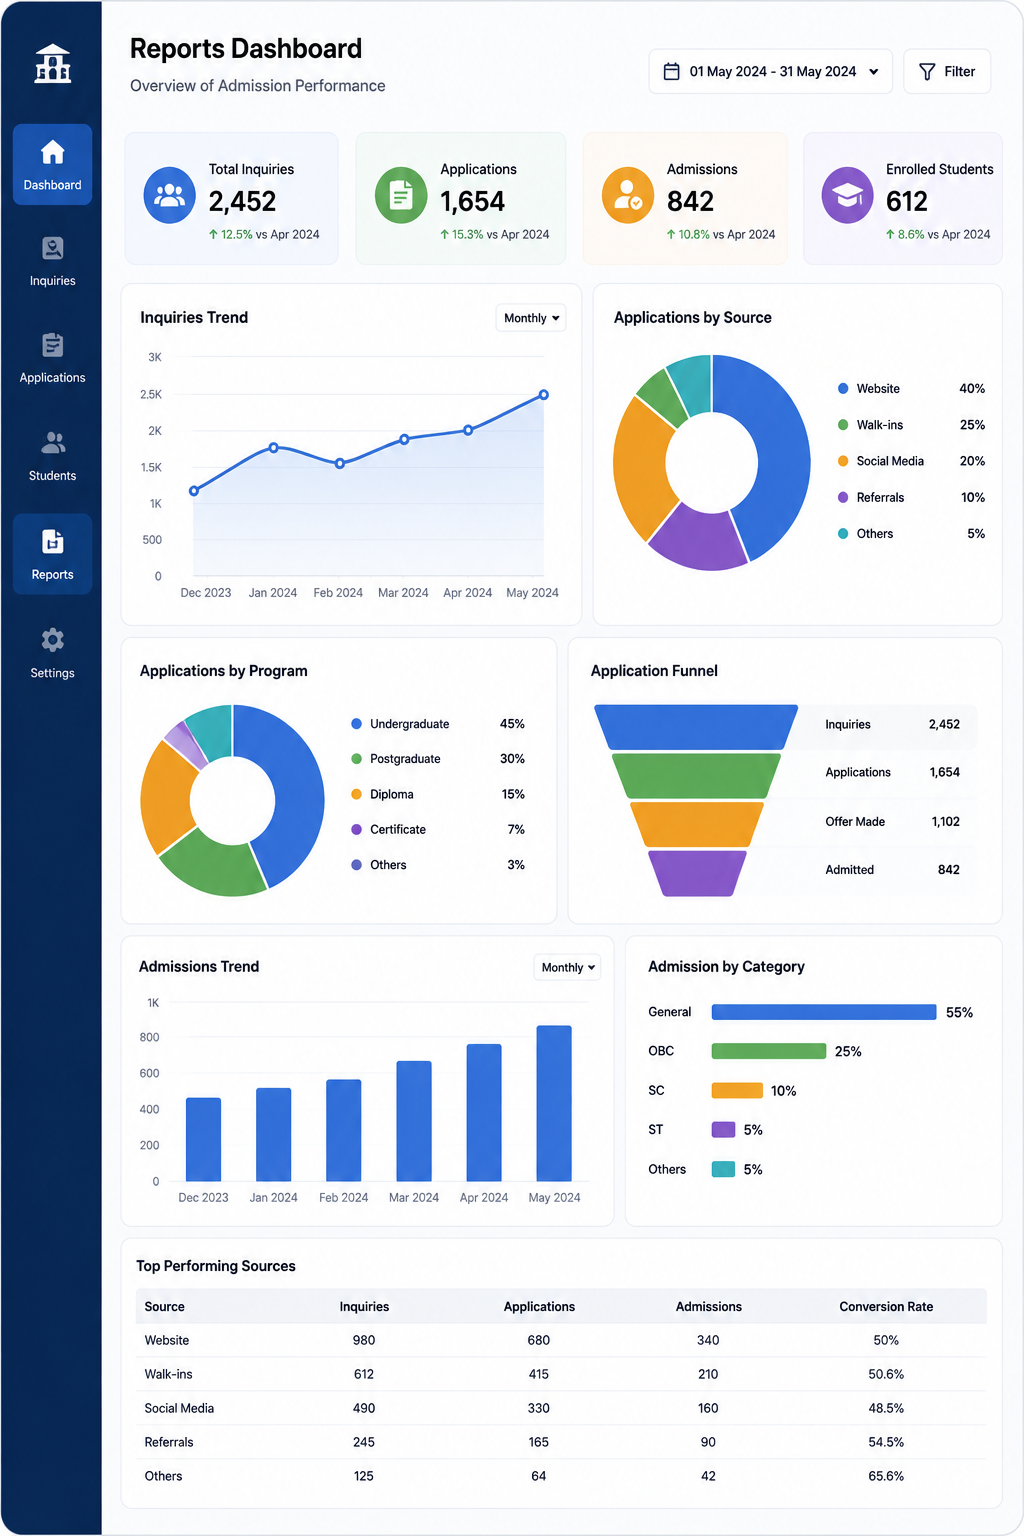Click the Filter button
The image size is (1024, 1536).
947,71
